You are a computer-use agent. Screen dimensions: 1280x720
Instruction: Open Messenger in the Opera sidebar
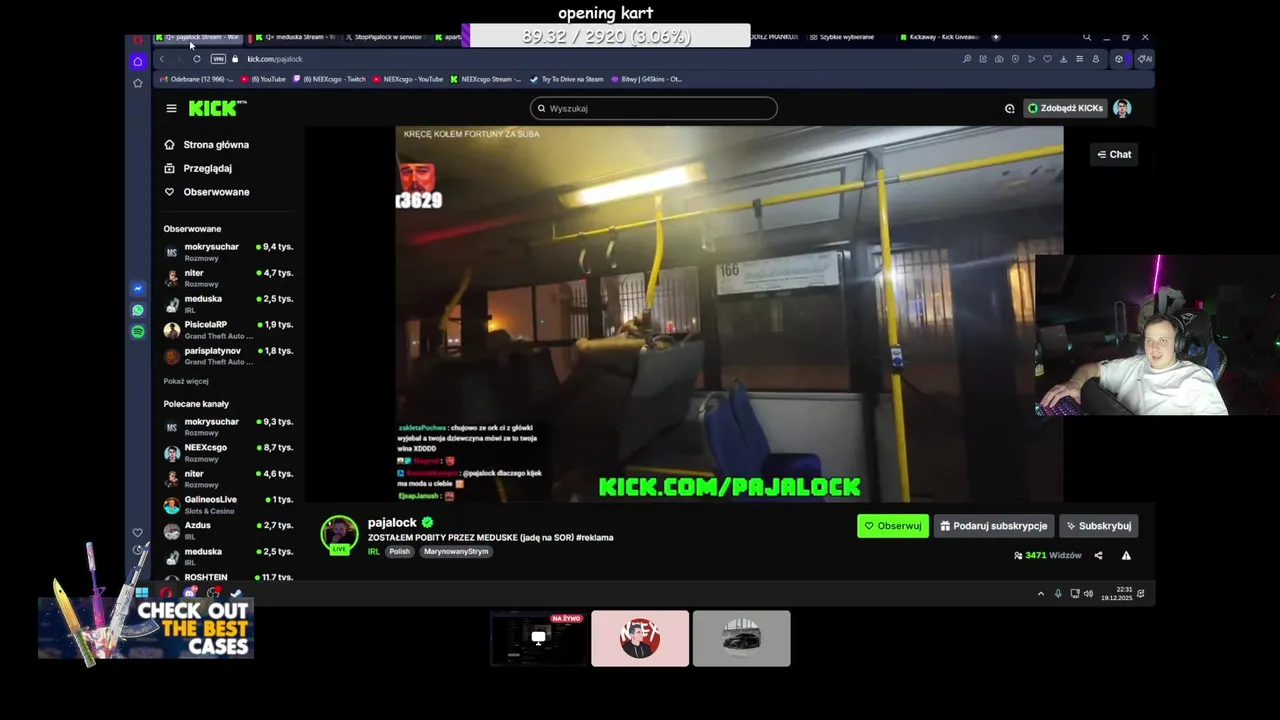138,289
